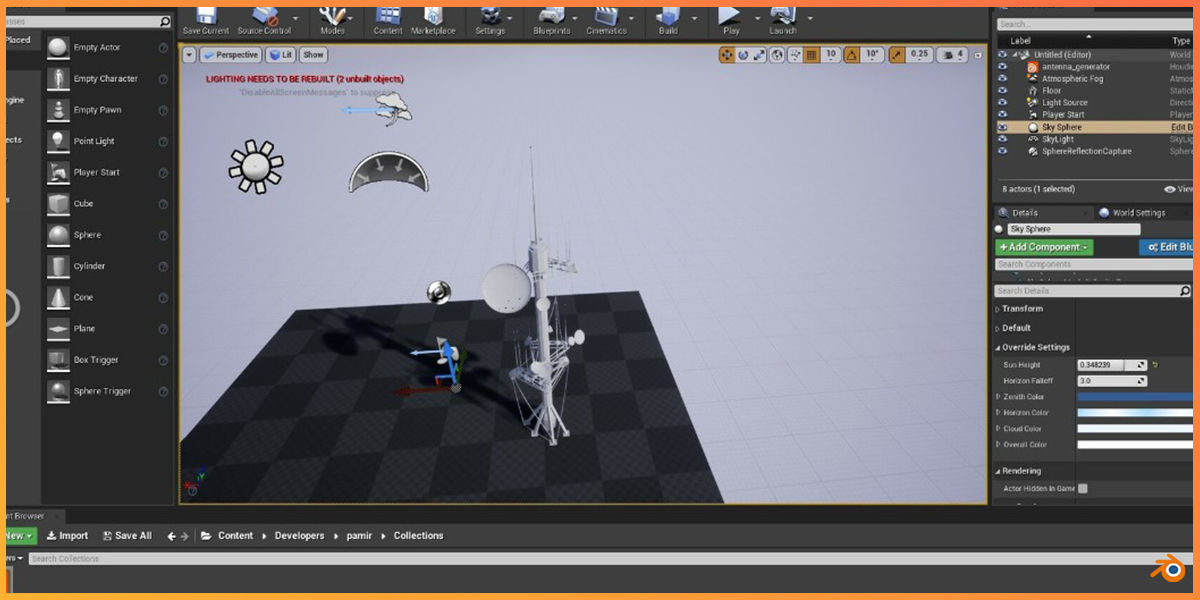Click Import in the Content Browser
The width and height of the screenshot is (1200, 600).
tap(67, 535)
